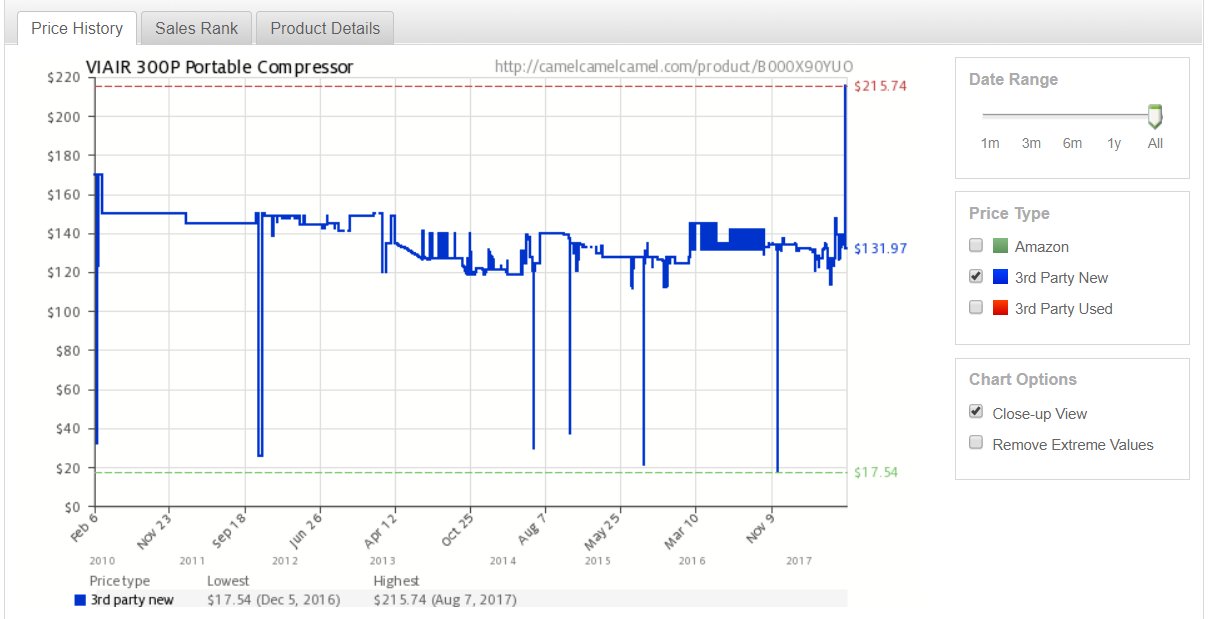Set date range to 6m
The width and height of the screenshot is (1214, 619).
(1072, 143)
